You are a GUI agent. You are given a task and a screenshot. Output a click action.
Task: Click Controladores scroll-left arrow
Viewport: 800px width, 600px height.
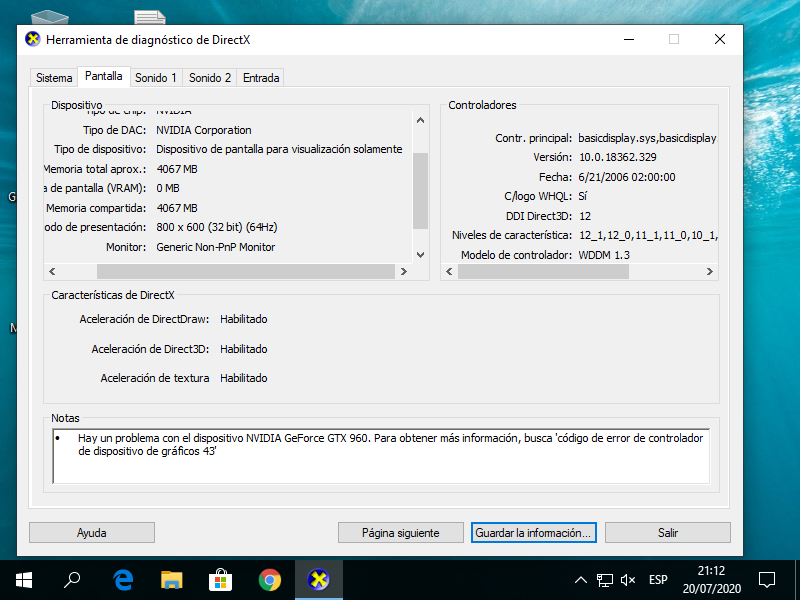point(449,271)
